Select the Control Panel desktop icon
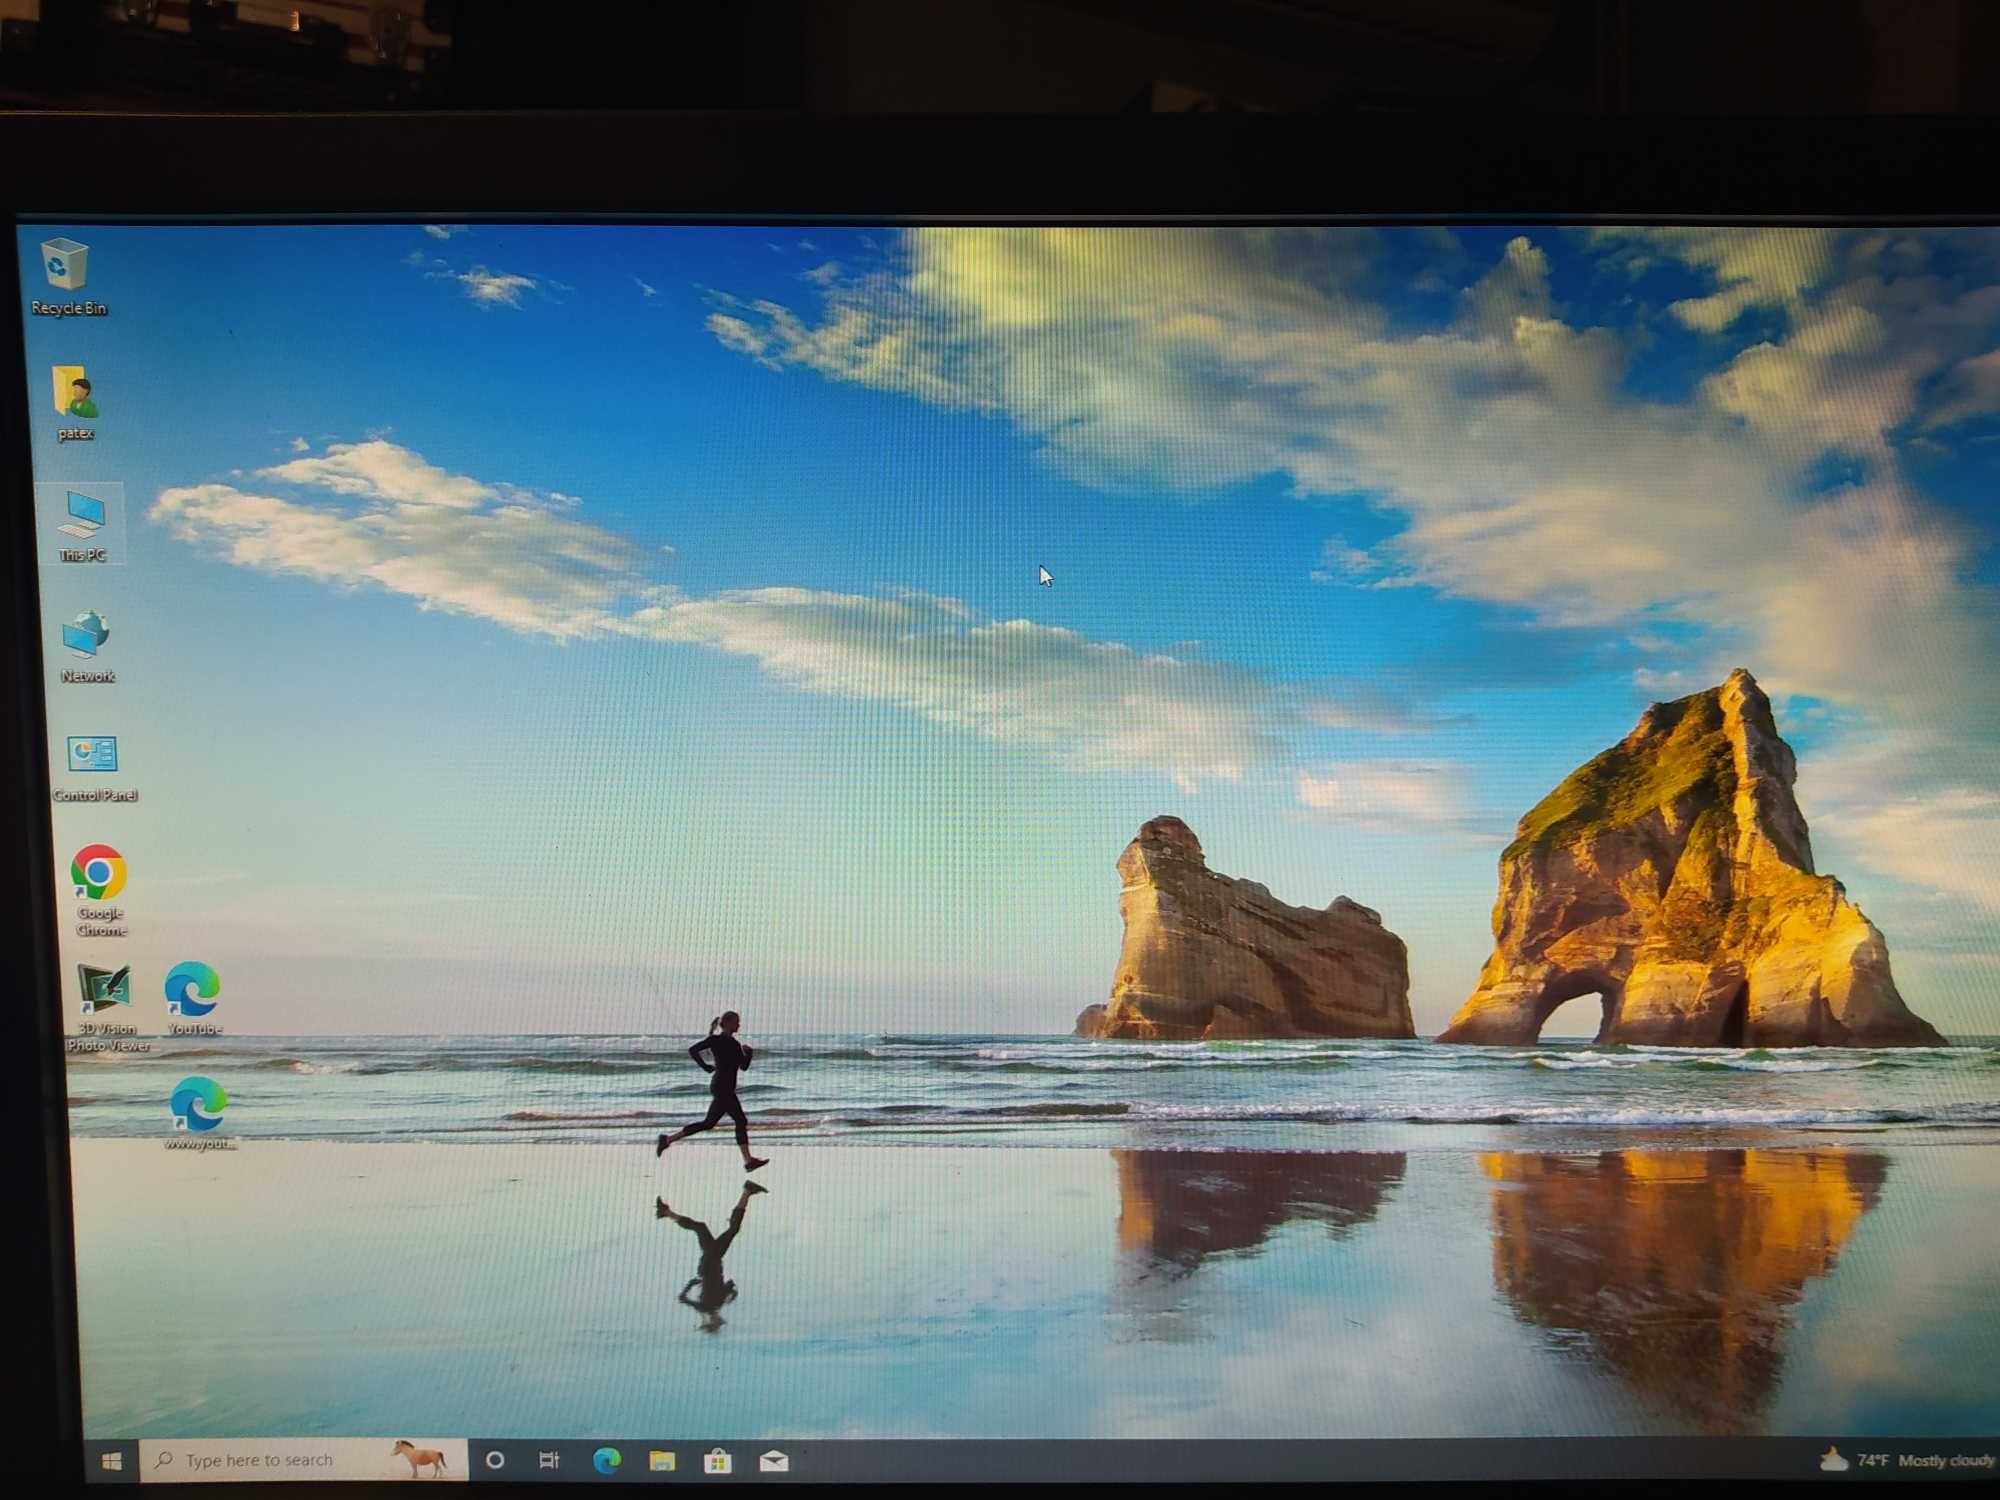 [x=94, y=768]
